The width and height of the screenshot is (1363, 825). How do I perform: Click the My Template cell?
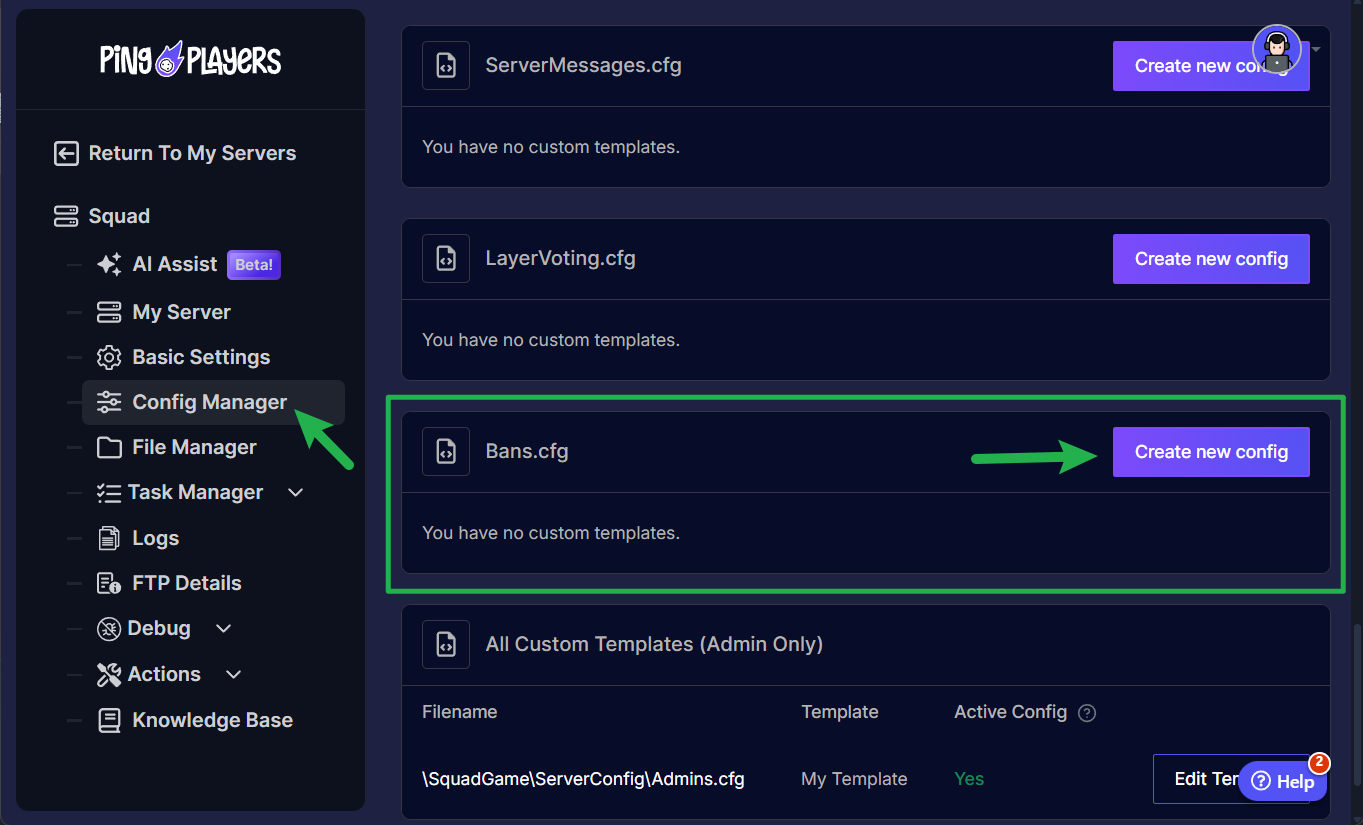tap(854, 779)
